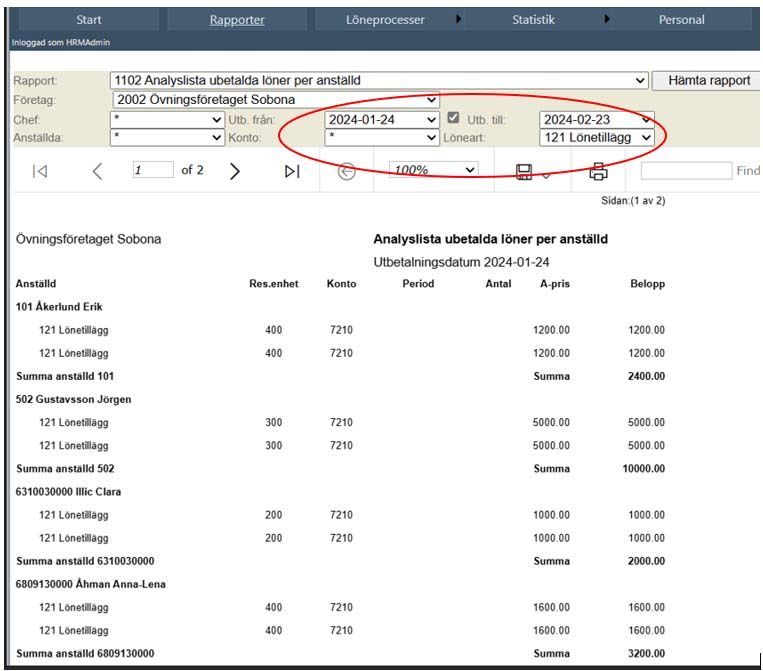763x671 pixels.
Task: Go to first report page
Action: tap(40, 171)
